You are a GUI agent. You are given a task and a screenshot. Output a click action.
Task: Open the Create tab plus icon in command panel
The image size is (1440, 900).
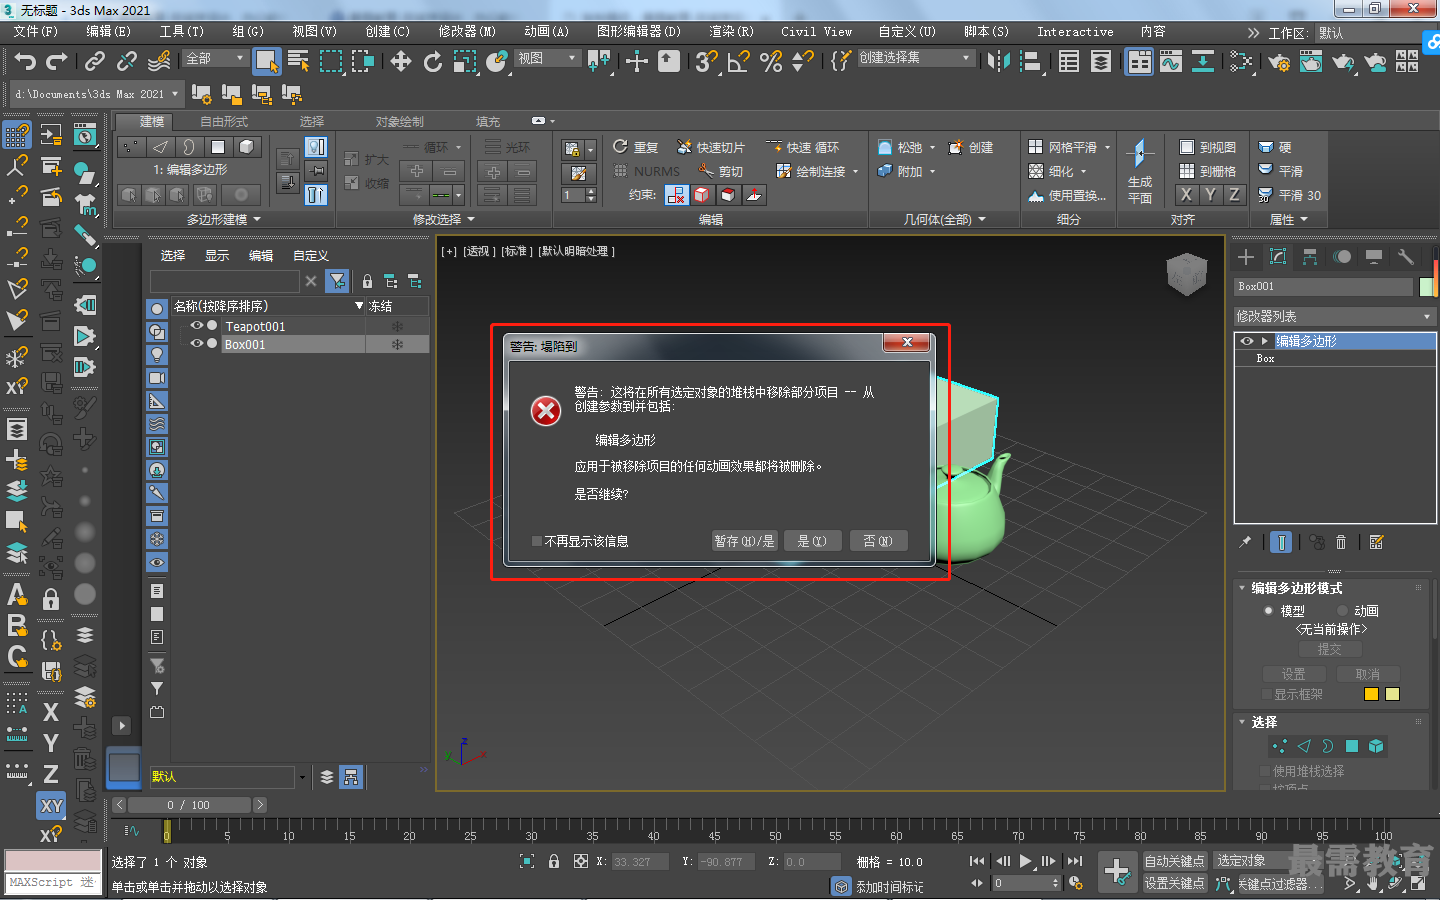pyautogui.click(x=1246, y=257)
